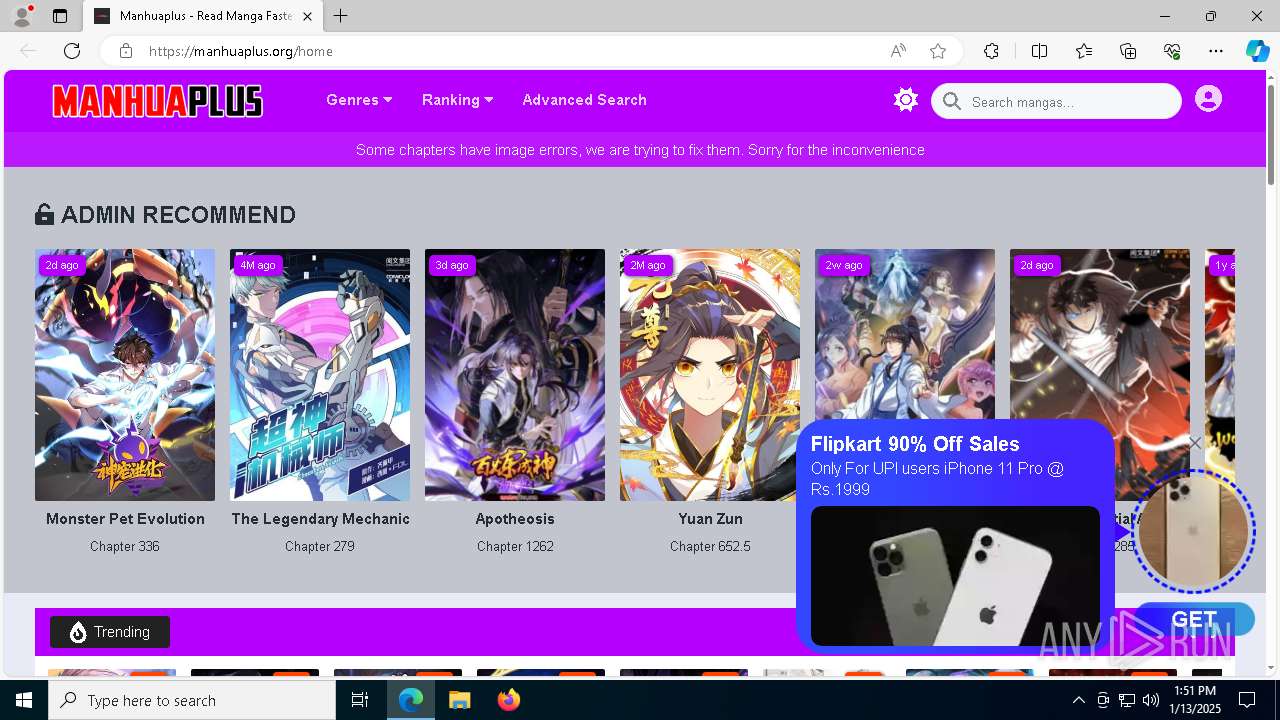The height and width of the screenshot is (720, 1280).
Task: Select the Trending tab
Action: [110, 632]
